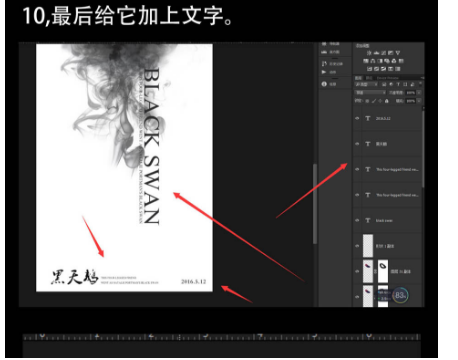
Task: Click the fill percentage field
Action: point(411,101)
